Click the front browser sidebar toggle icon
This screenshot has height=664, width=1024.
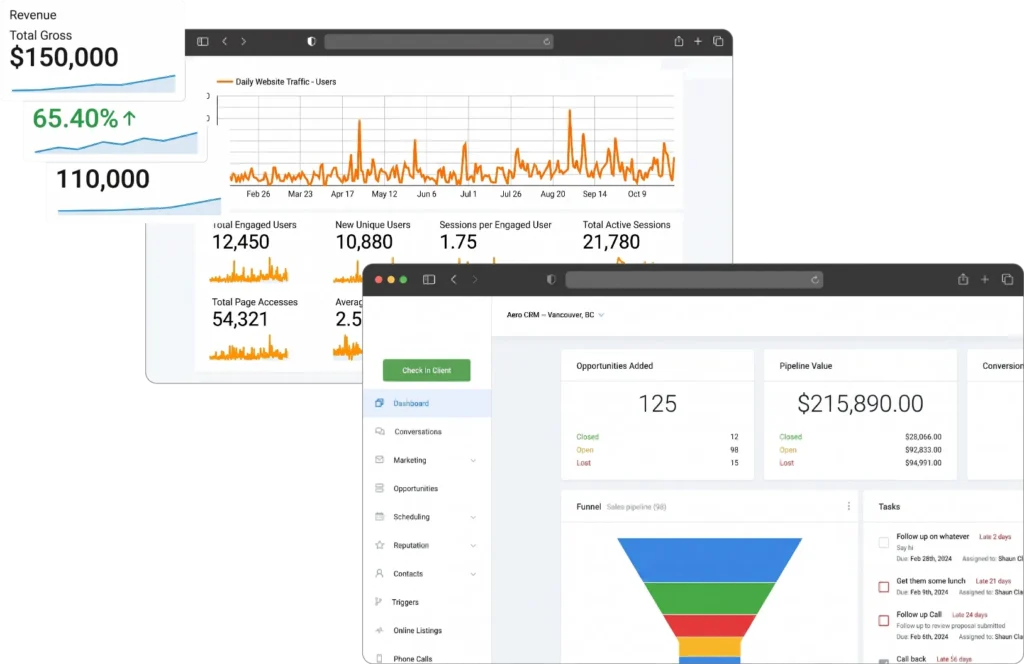coord(429,279)
